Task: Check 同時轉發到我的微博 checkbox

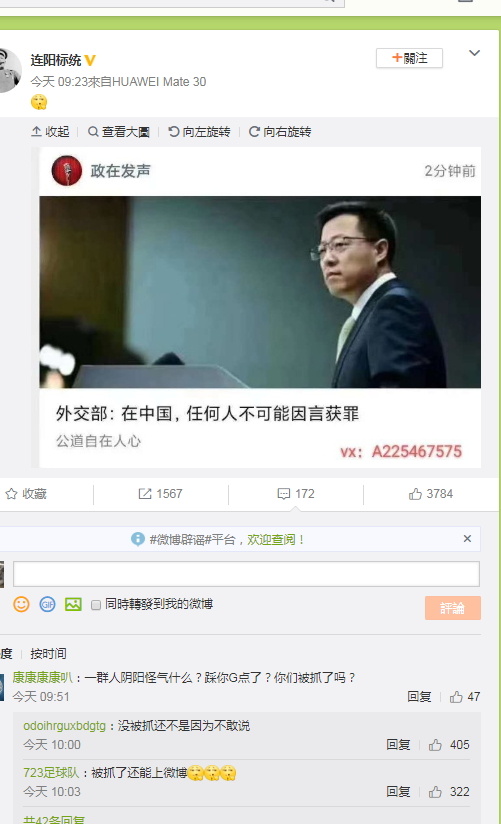Action: [96, 605]
